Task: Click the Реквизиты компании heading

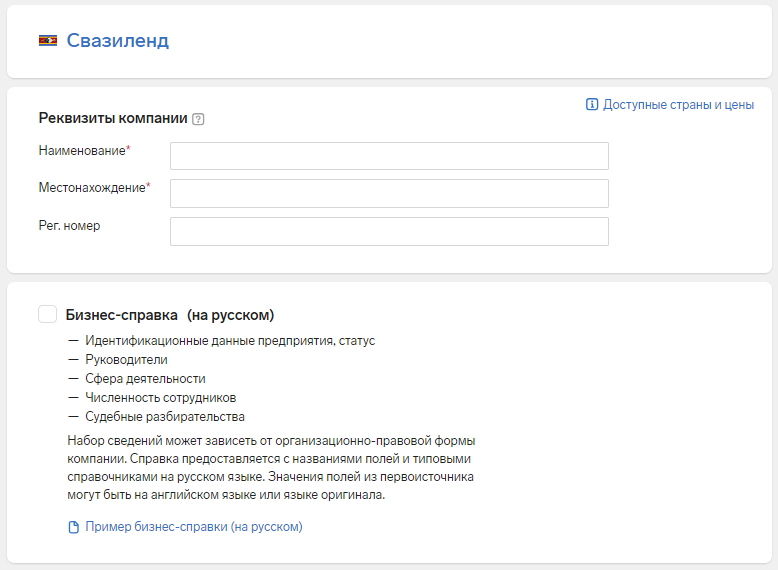Action: [113, 118]
